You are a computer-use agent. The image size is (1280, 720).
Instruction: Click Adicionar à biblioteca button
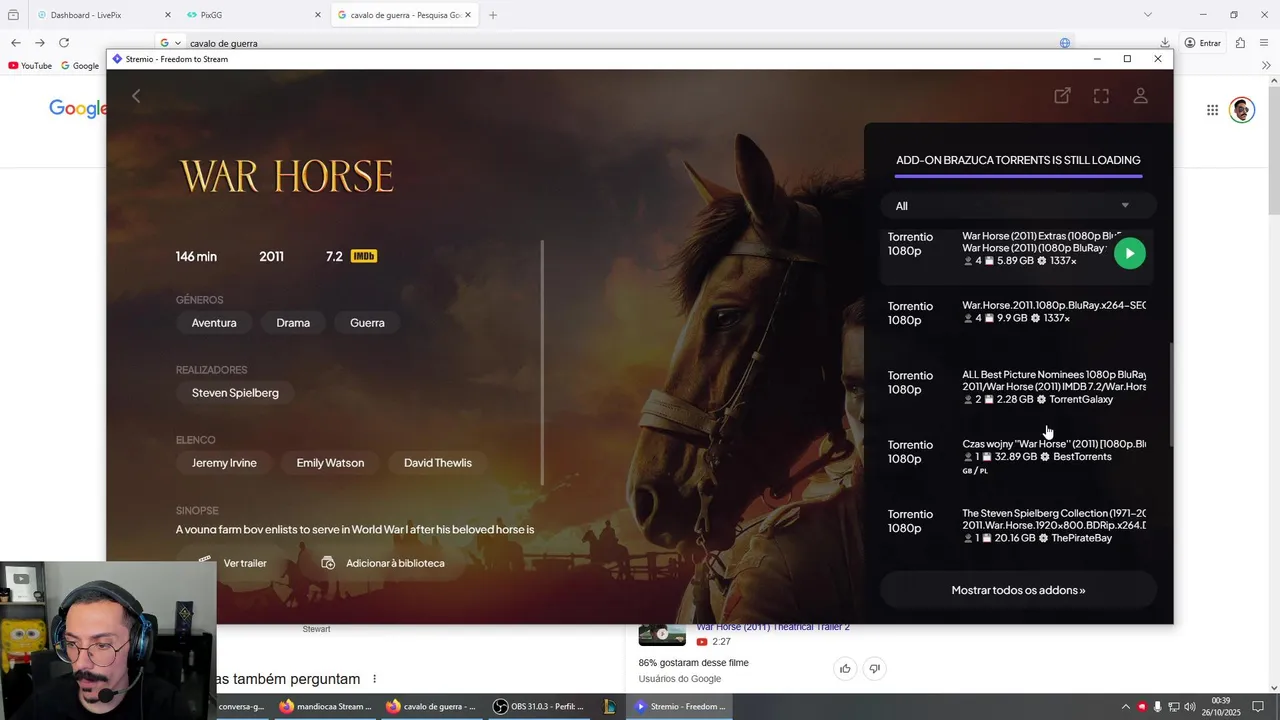point(383,563)
